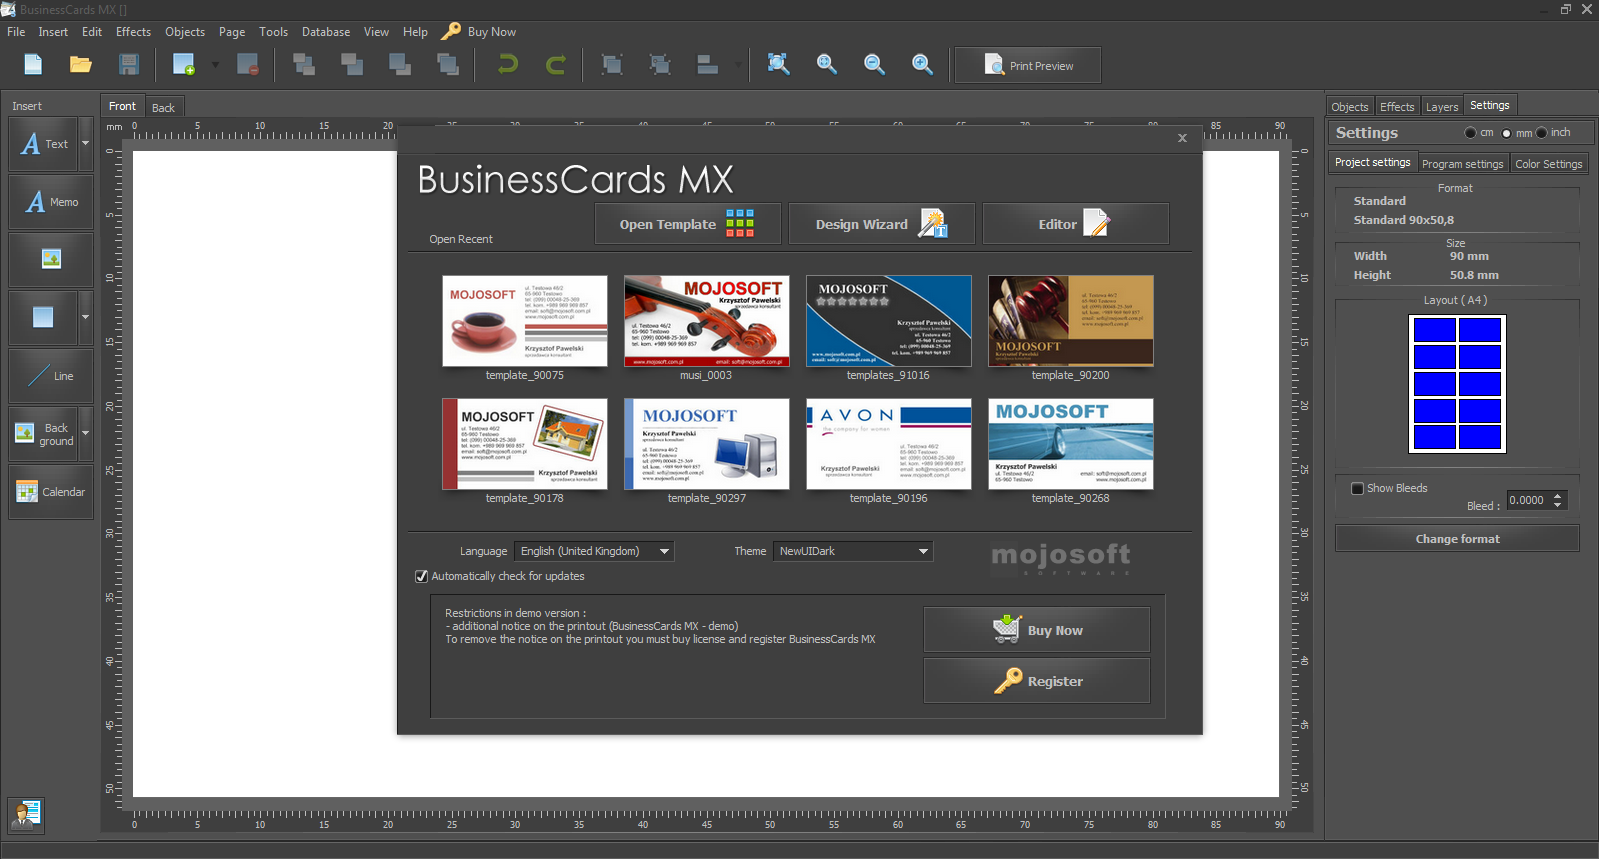The image size is (1599, 859).
Task: Increase the Bleed value stepper
Action: coord(1558,496)
